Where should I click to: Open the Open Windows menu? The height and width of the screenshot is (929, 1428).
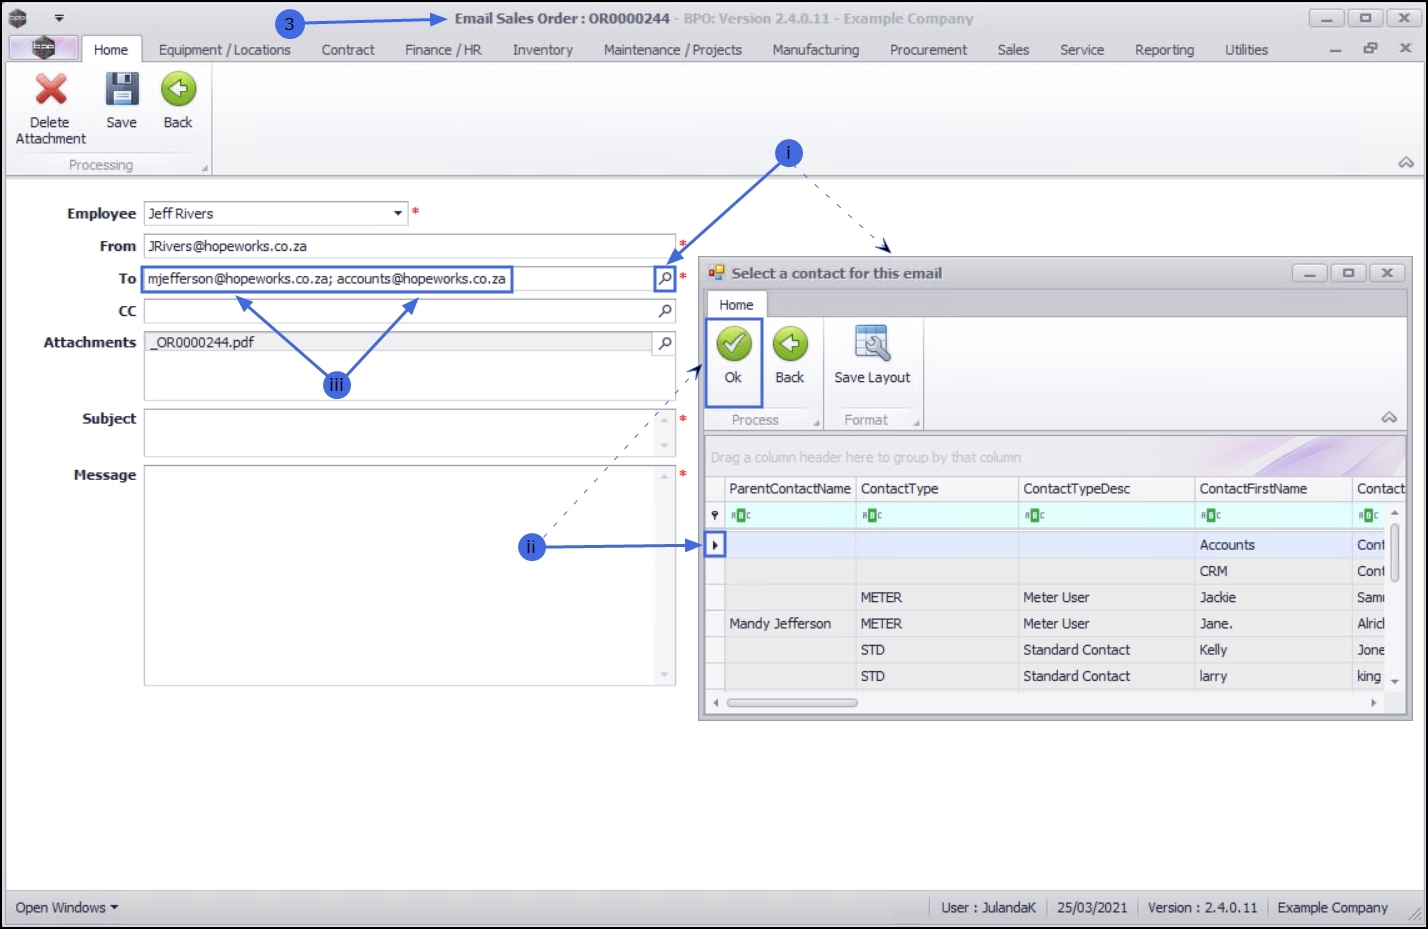[x=66, y=907]
